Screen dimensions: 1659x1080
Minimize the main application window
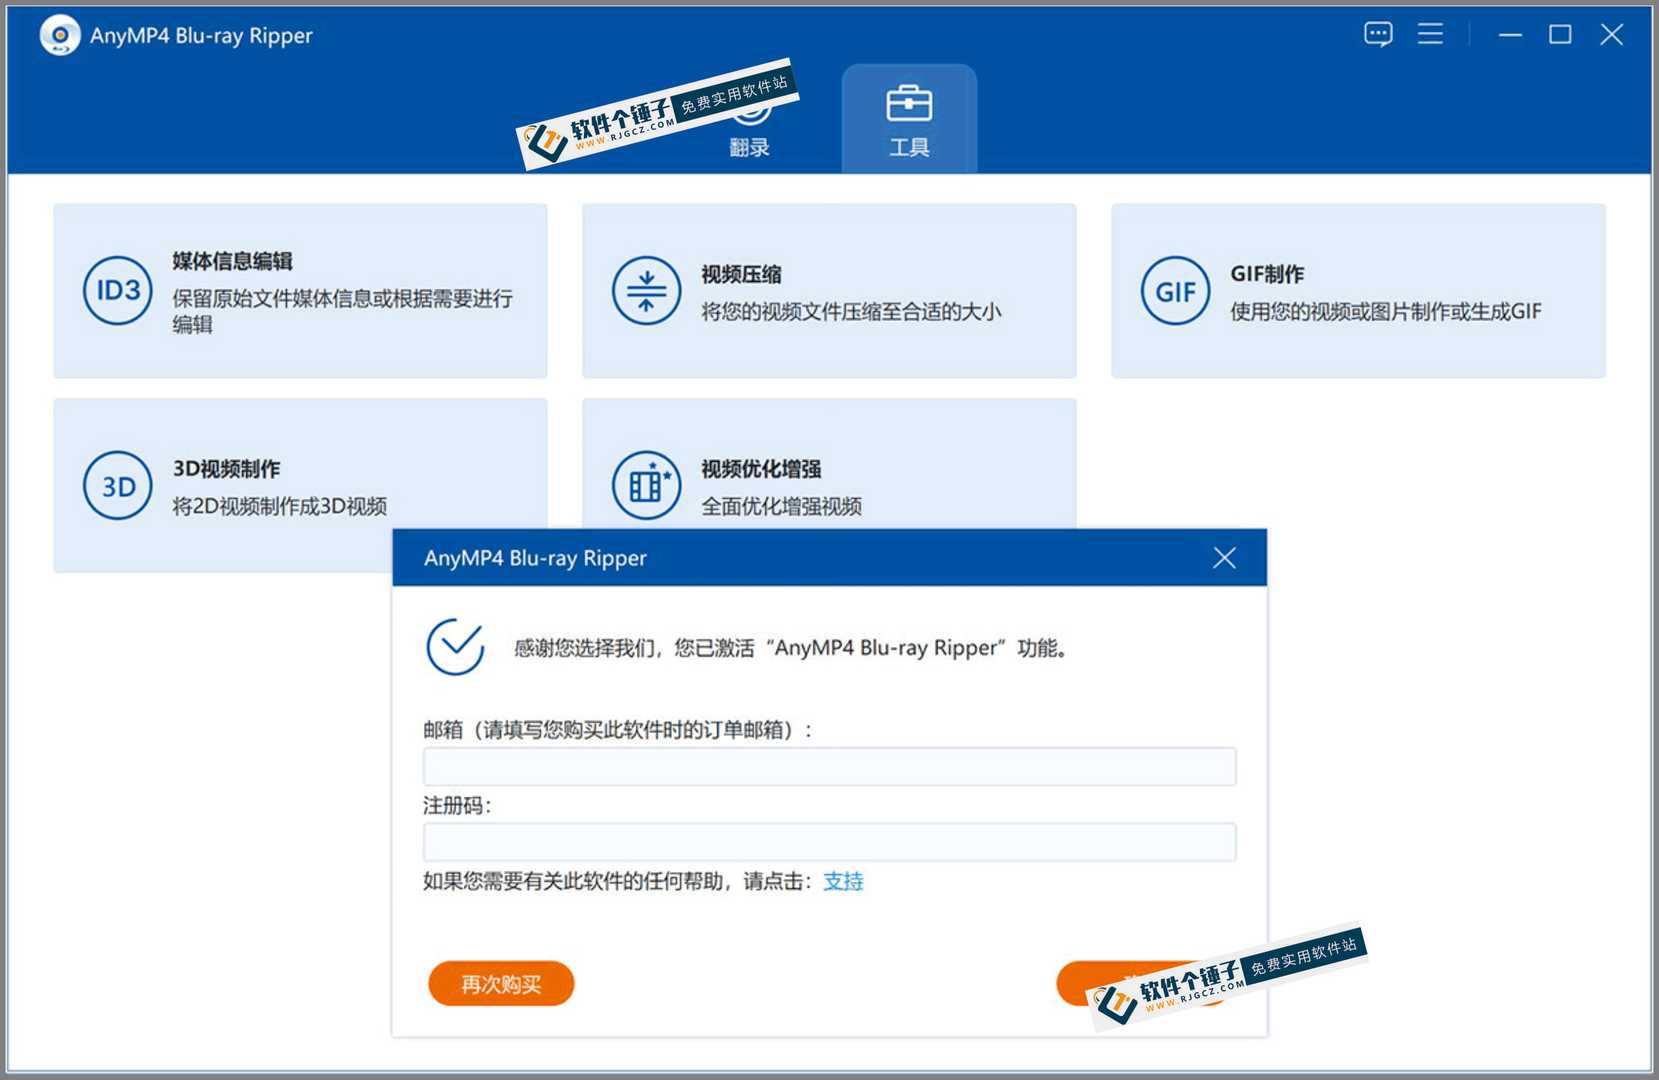(x=1510, y=35)
